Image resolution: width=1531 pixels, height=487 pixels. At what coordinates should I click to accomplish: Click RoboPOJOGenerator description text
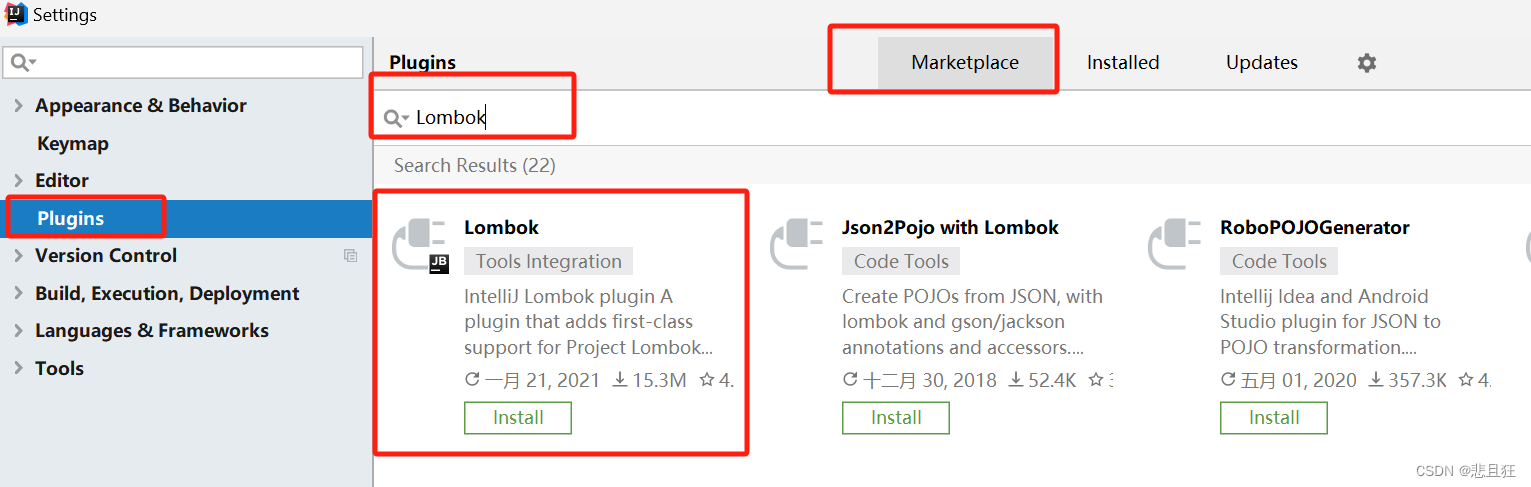click(1330, 323)
